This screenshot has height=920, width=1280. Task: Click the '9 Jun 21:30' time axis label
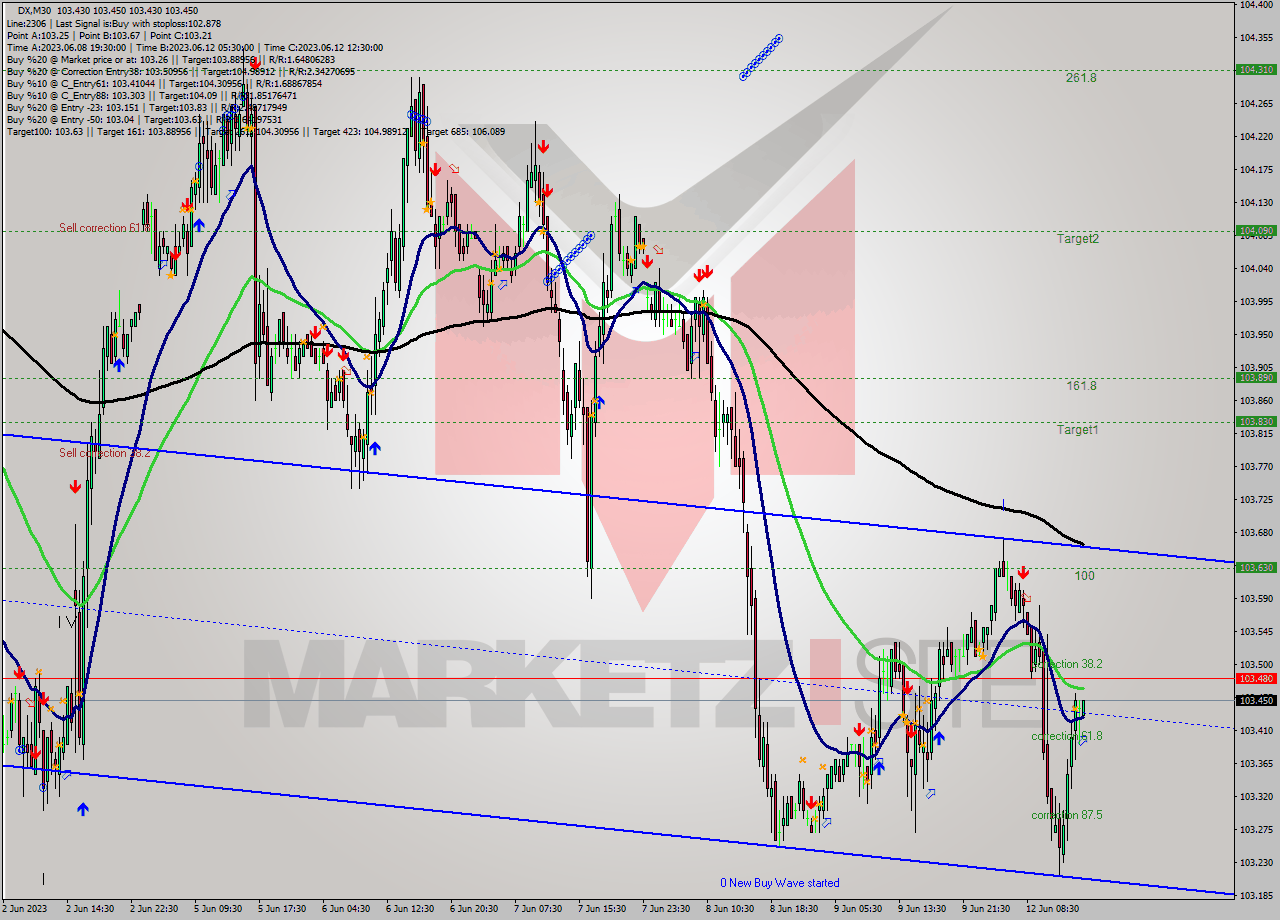987,909
